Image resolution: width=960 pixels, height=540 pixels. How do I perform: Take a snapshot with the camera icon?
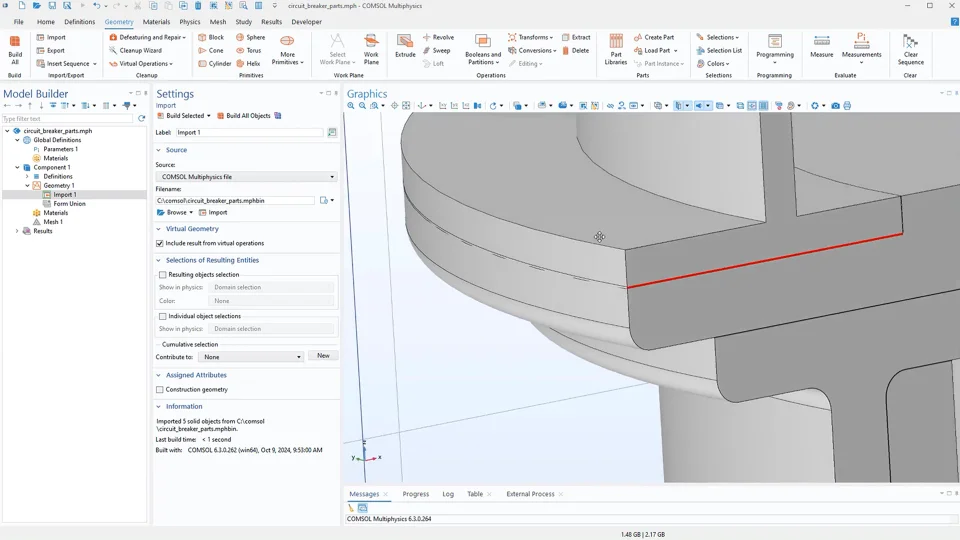pyautogui.click(x=836, y=106)
